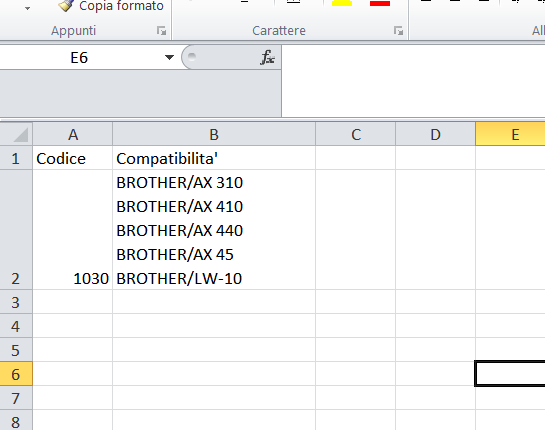Viewport: 545px width, 430px height.
Task: Open the paste dropdown arrow in Appunti
Action: (x=27, y=8)
